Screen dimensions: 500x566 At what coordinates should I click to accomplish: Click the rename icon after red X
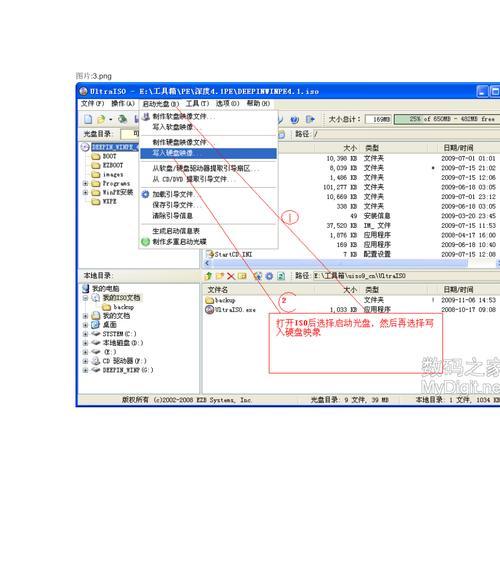pyautogui.click(x=242, y=276)
